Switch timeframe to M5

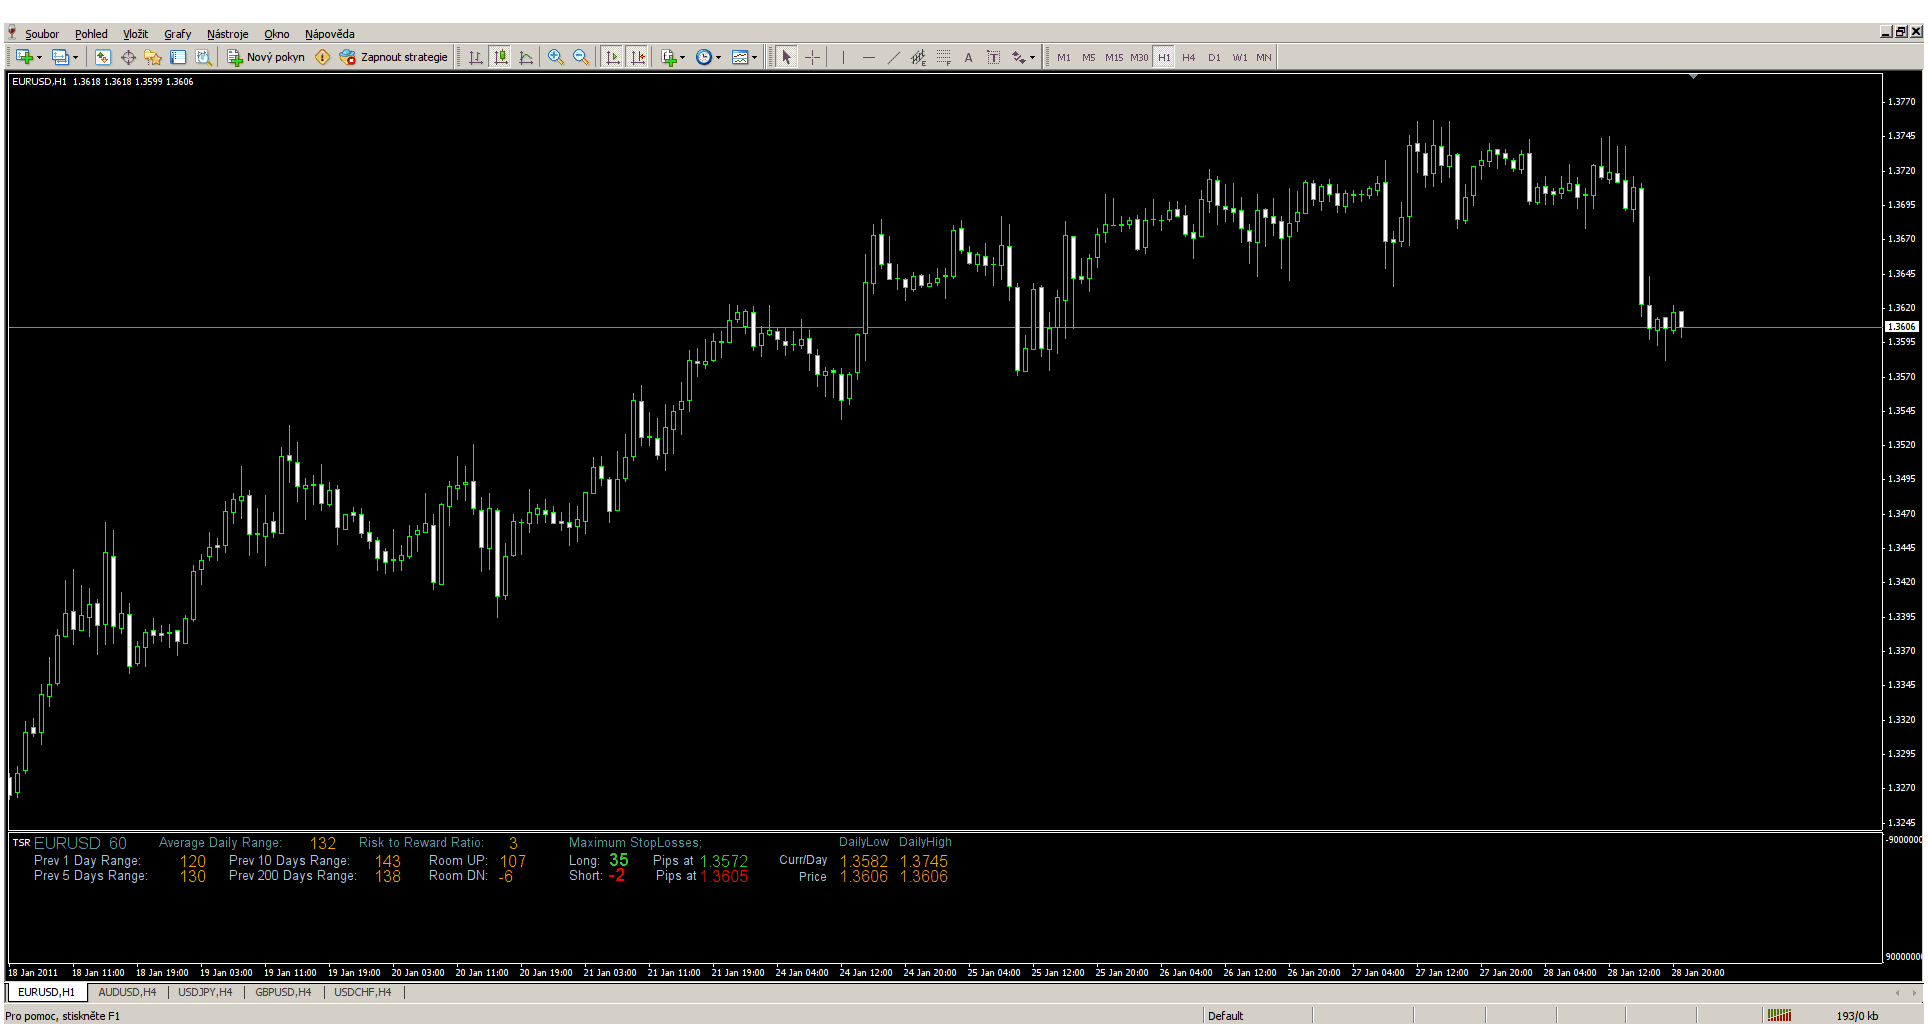pyautogui.click(x=1088, y=57)
